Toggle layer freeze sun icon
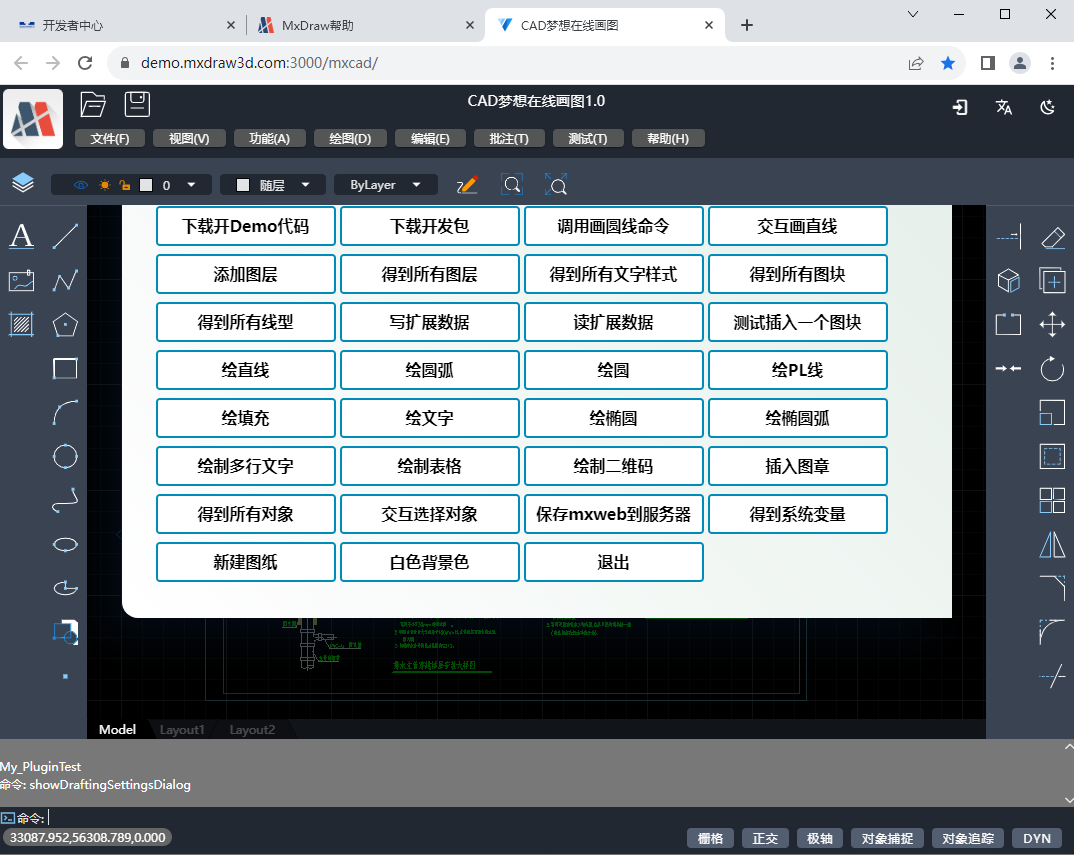The width and height of the screenshot is (1074, 855). point(104,185)
